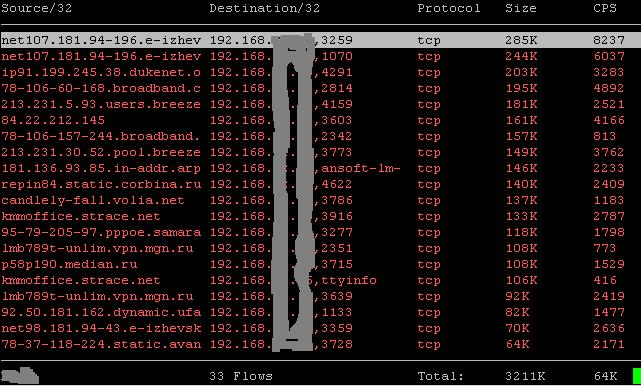Click the 285K size value
This screenshot has height=386, width=641.
coord(521,40)
